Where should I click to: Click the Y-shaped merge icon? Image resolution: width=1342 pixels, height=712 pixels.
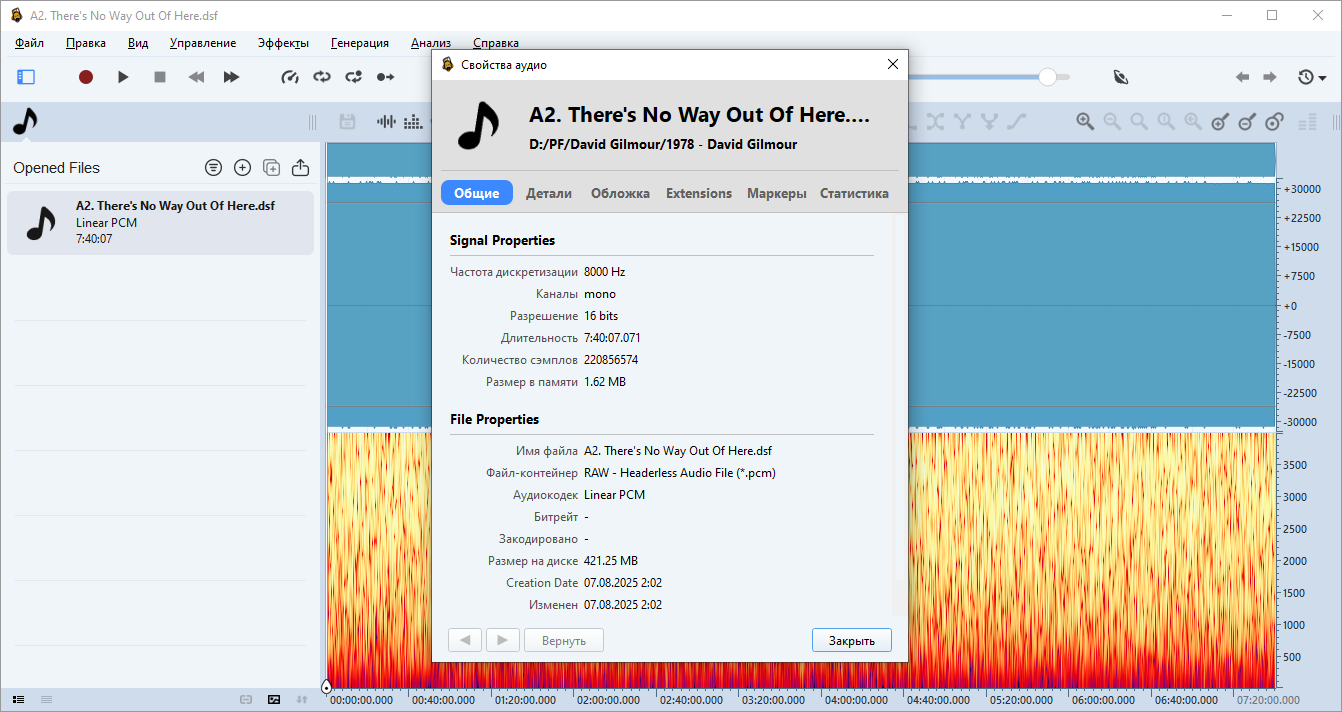point(962,122)
